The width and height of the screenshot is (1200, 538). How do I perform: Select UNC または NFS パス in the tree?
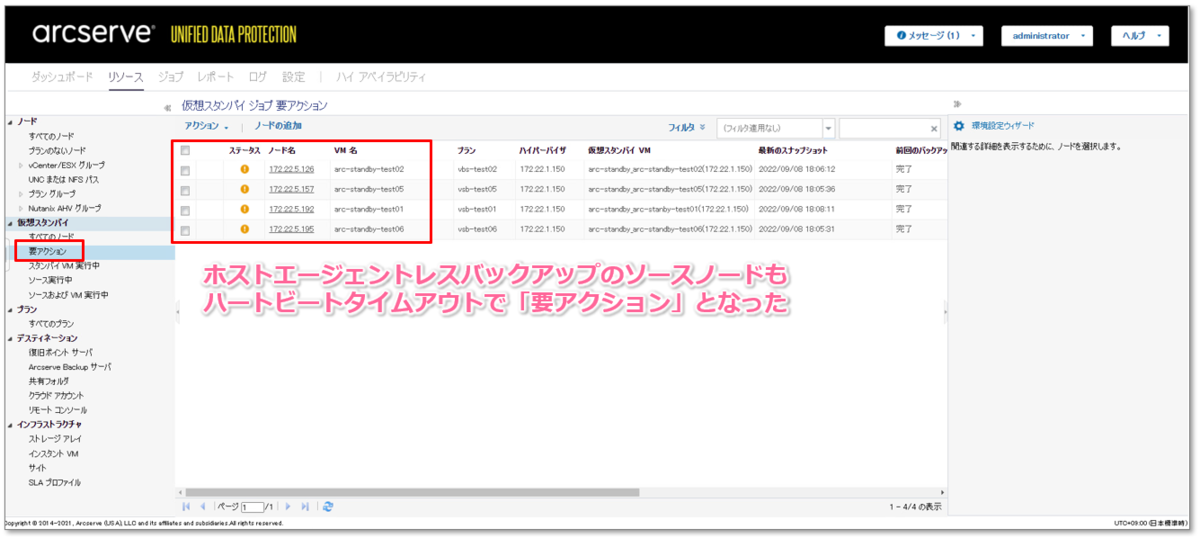coord(64,179)
